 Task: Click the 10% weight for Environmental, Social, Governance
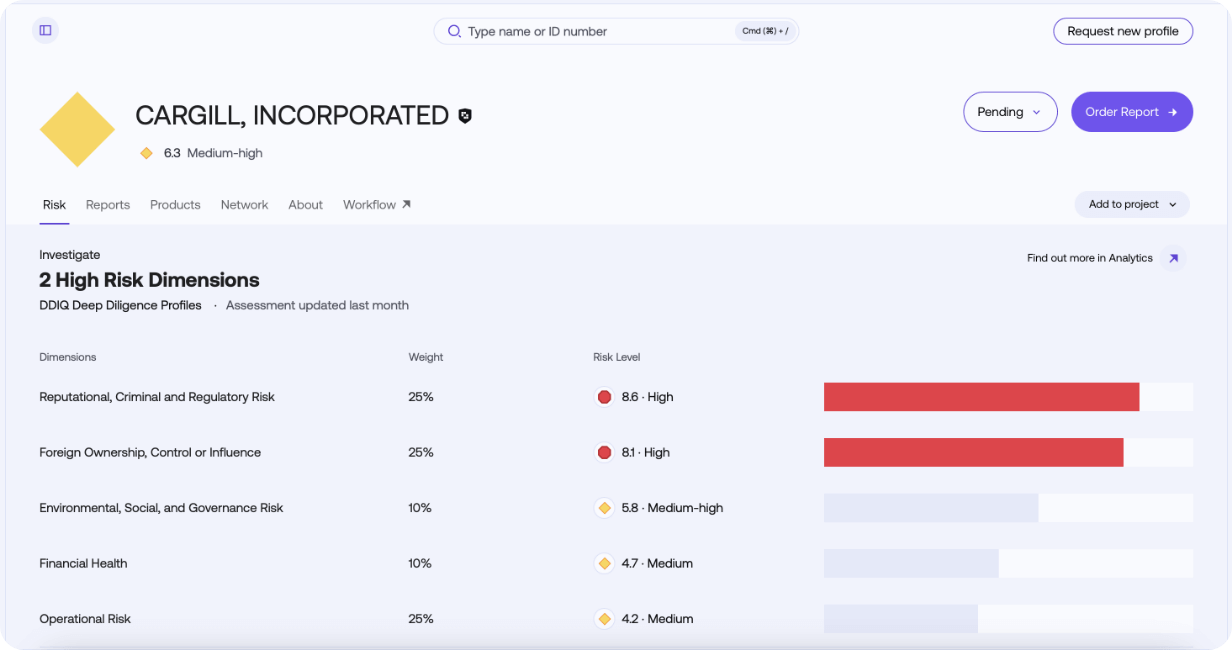pos(420,508)
